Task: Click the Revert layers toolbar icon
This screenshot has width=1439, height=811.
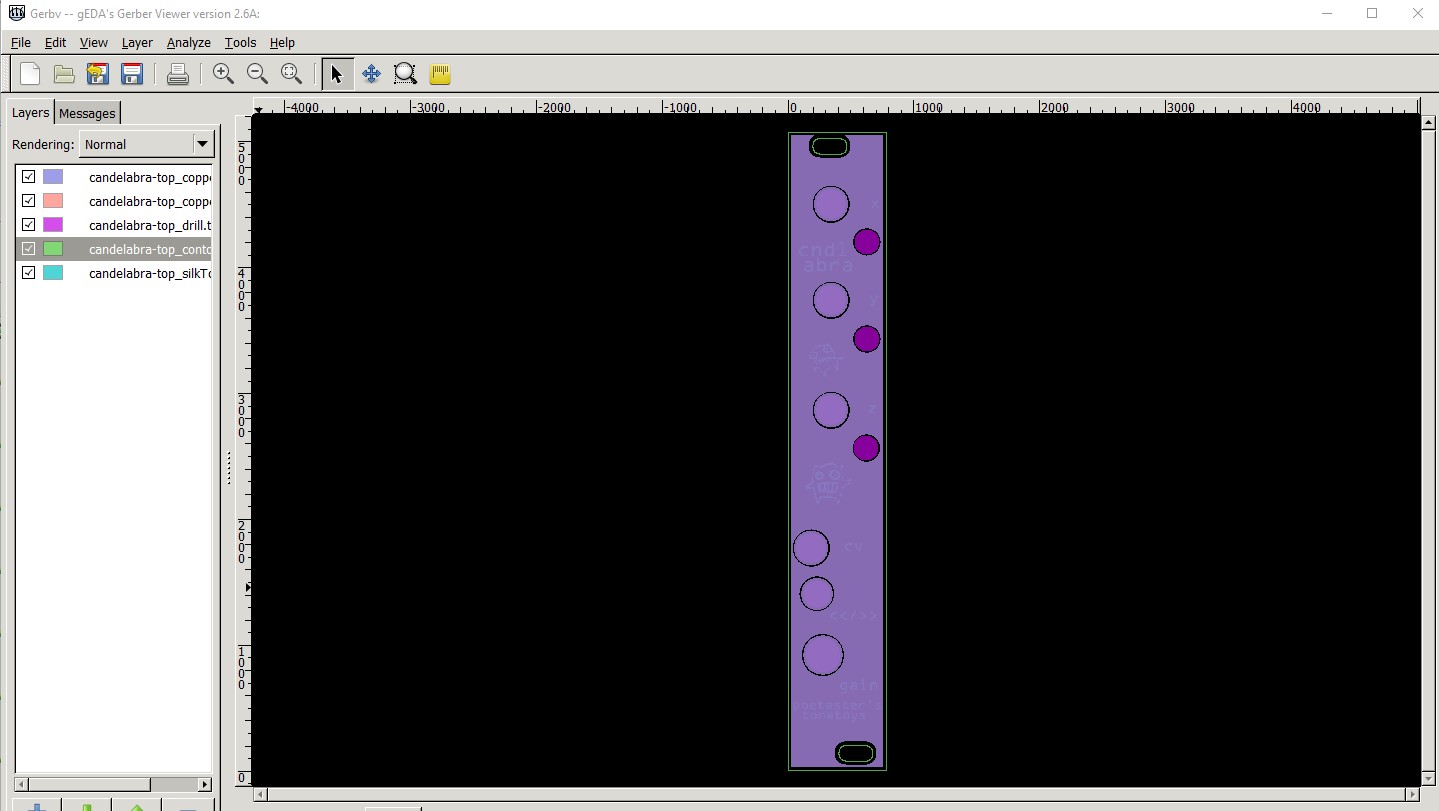Action: (x=97, y=74)
